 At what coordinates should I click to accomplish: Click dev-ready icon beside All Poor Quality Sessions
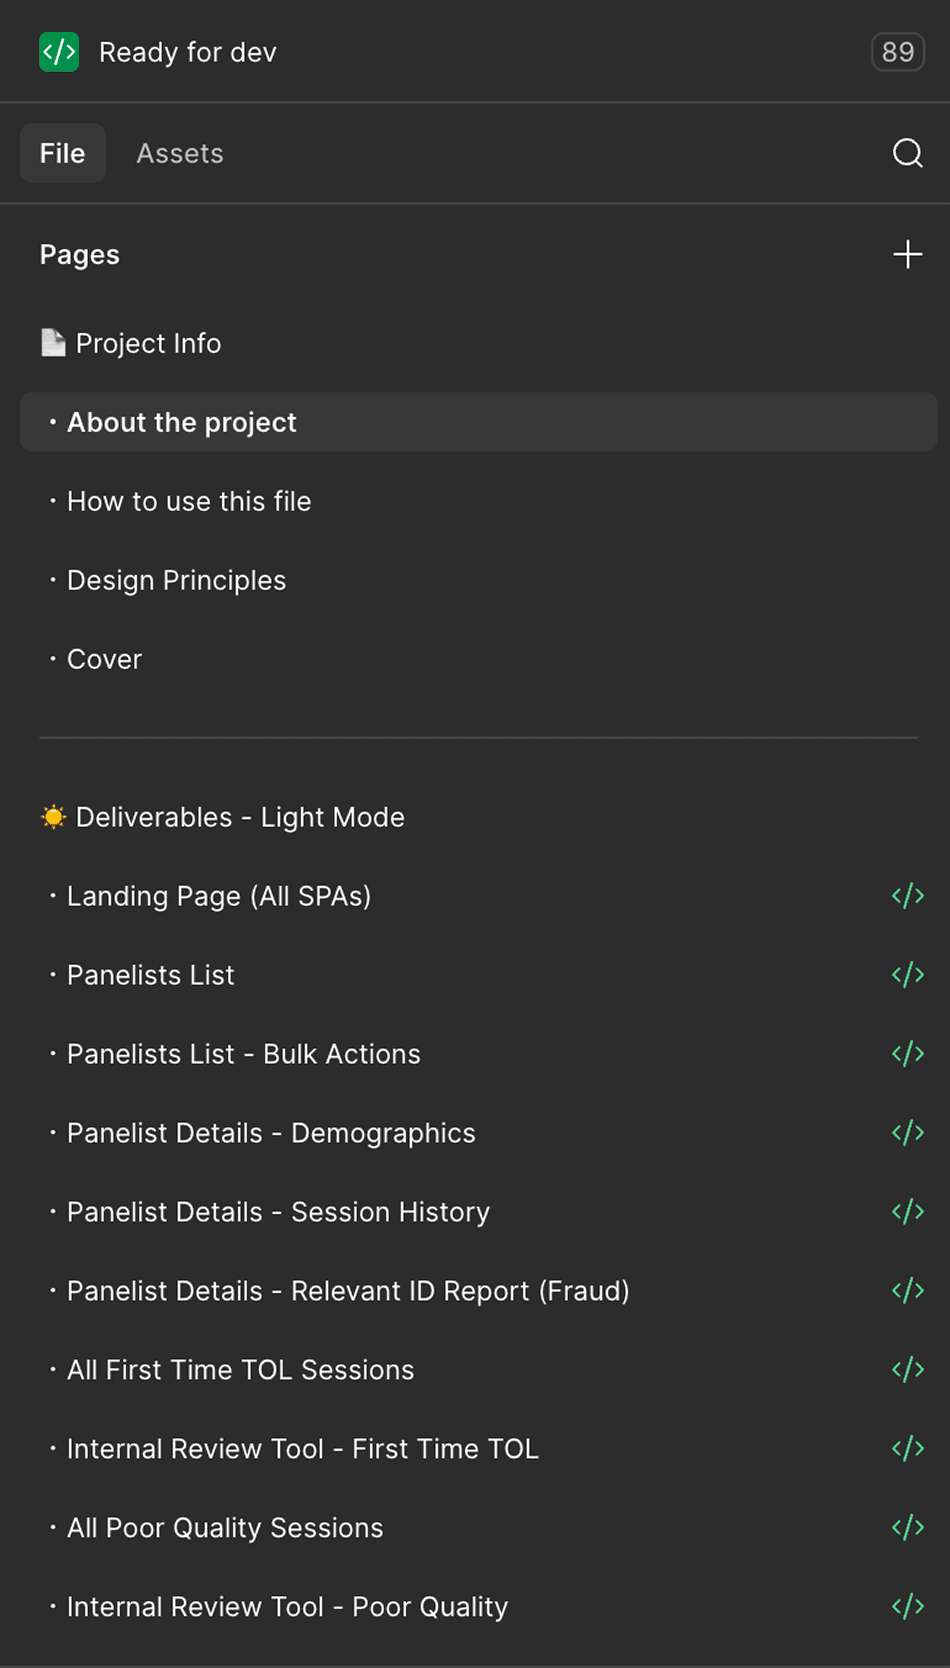(x=907, y=1528)
